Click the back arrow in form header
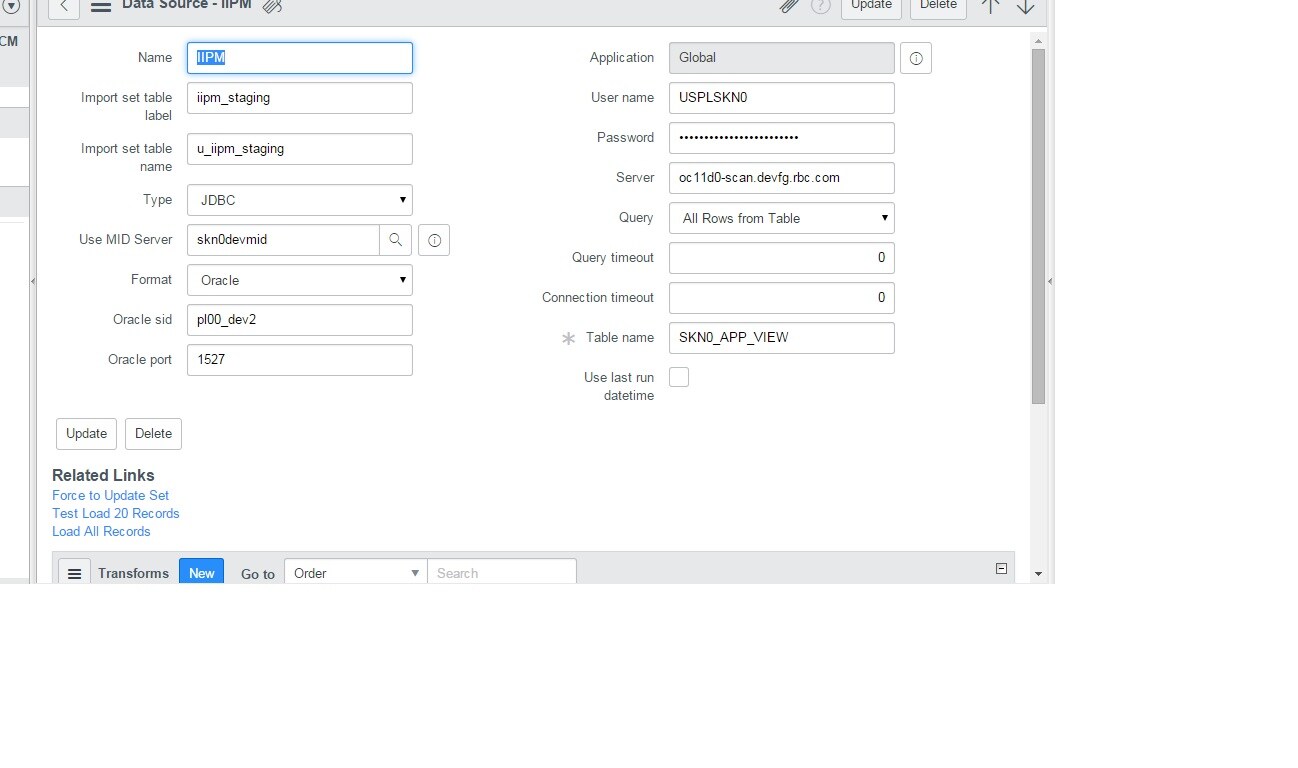 point(64,6)
